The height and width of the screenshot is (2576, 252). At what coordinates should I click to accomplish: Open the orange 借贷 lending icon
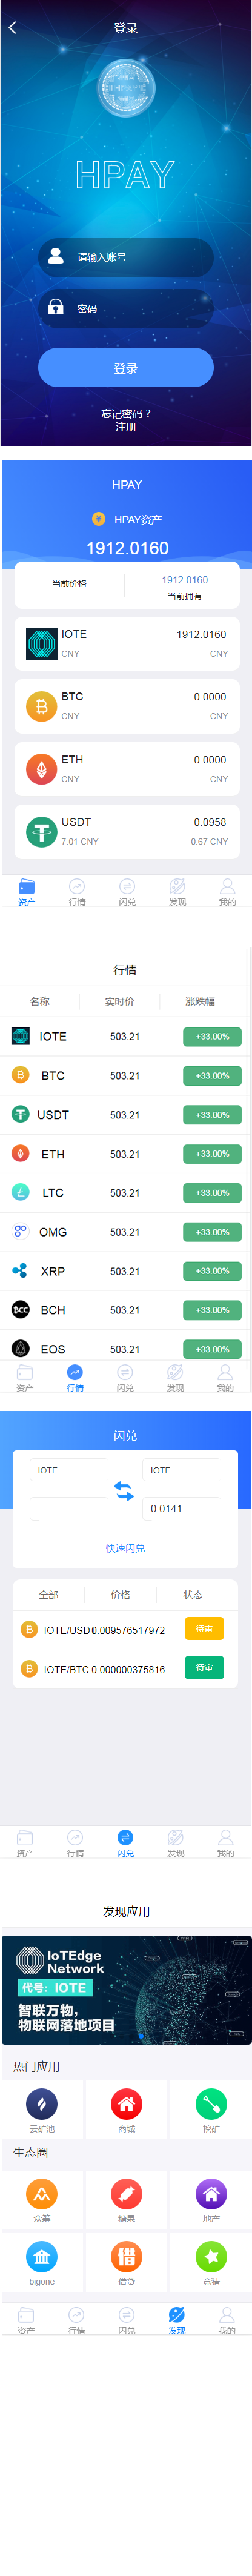pos(126,2256)
